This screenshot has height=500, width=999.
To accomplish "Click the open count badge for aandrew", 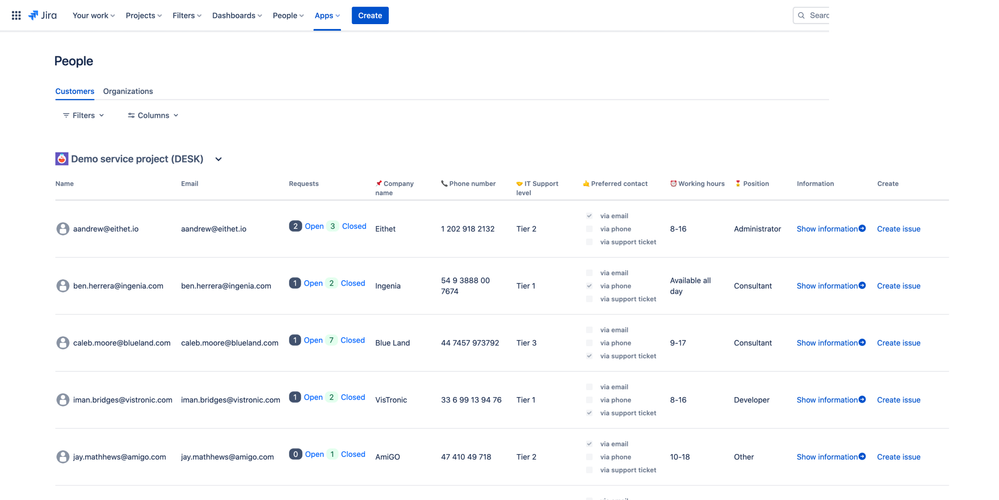I will point(295,226).
